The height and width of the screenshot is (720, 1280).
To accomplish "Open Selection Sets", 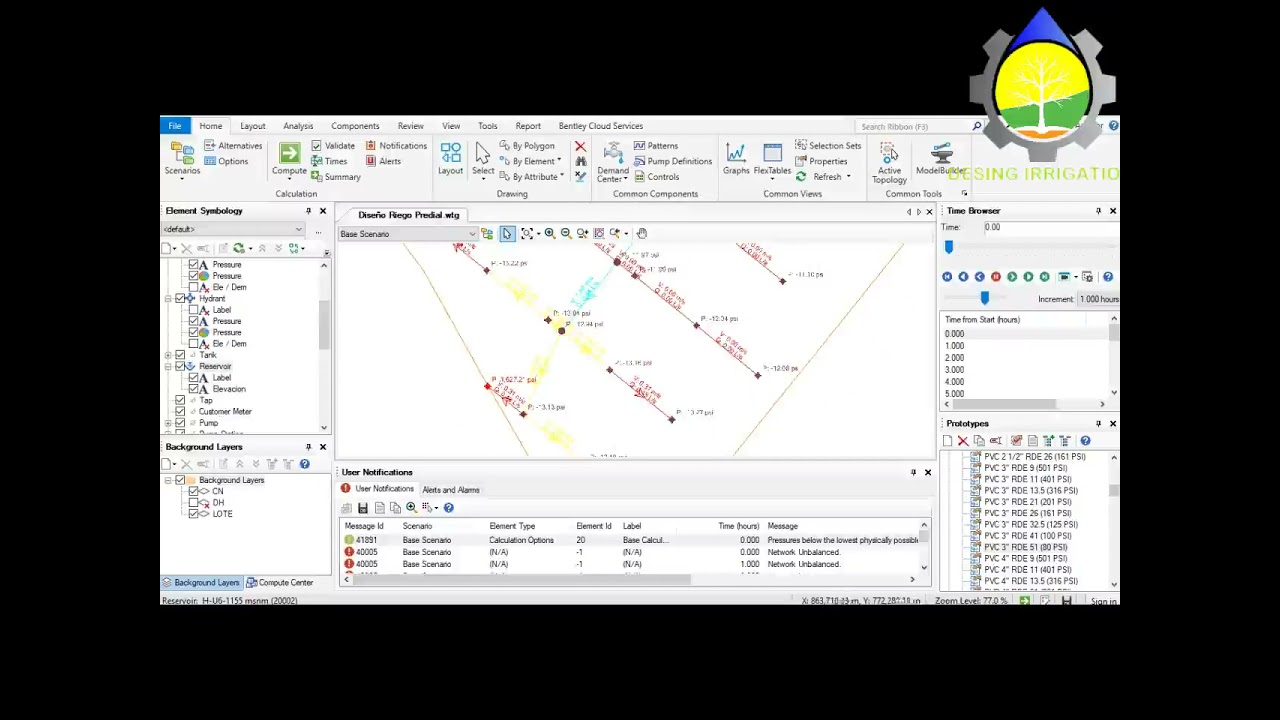I will (x=828, y=146).
